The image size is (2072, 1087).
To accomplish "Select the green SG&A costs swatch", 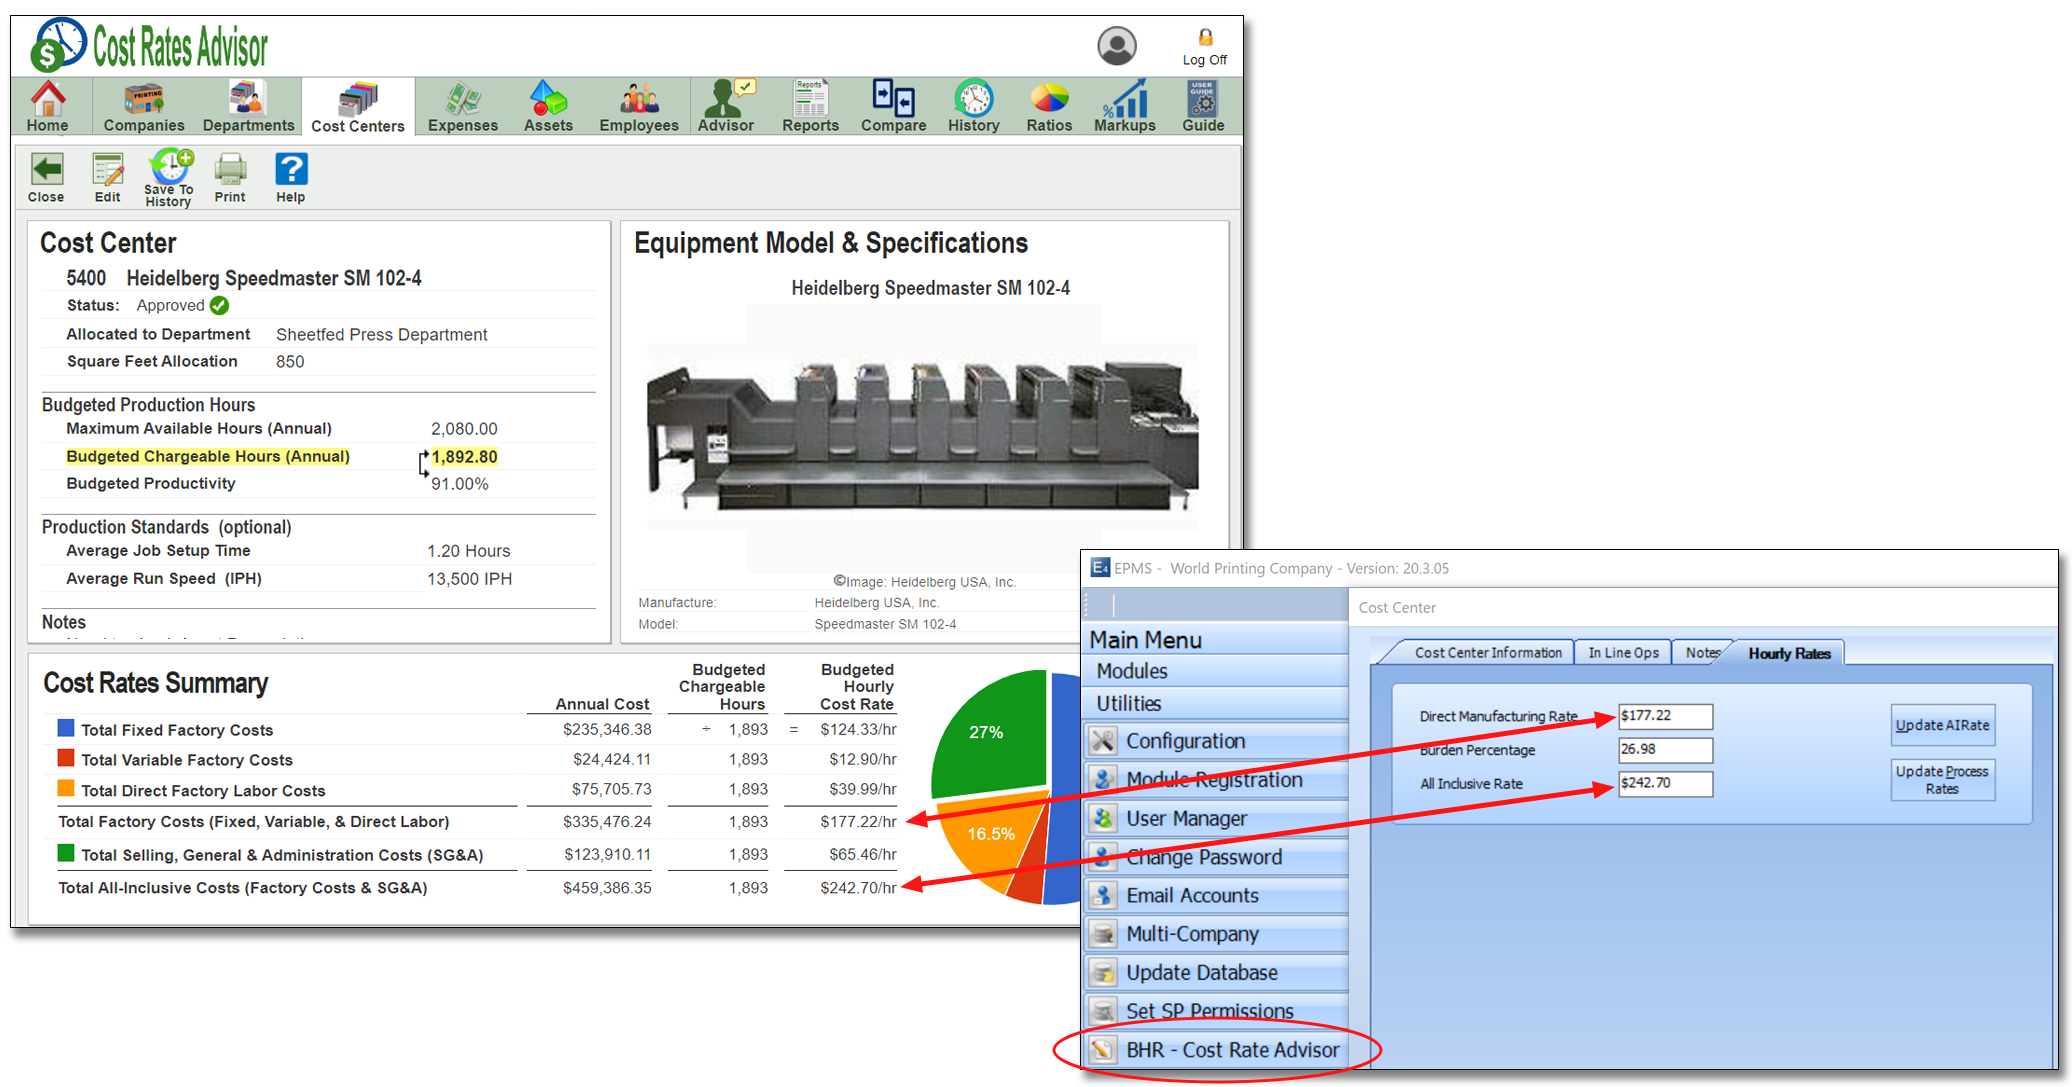I will (66, 852).
